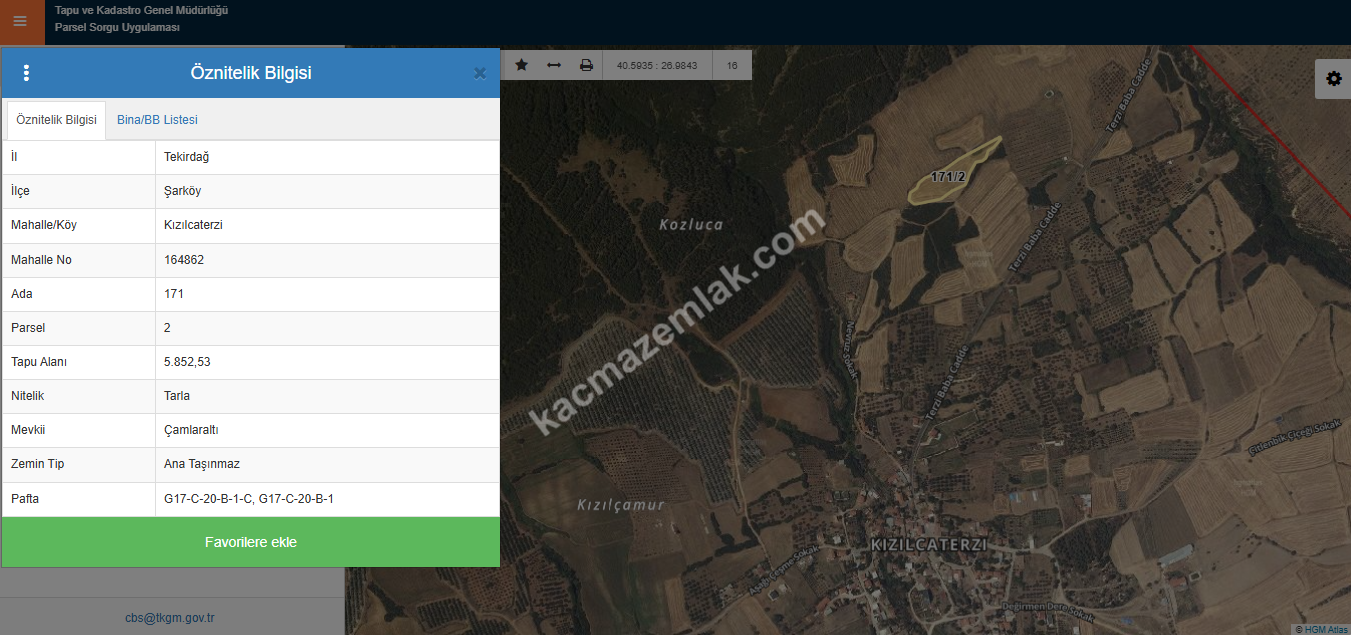Viewport: 1351px width, 635px height.
Task: Click the coordinates display 40.5935 : 26.9843
Action: click(657, 65)
